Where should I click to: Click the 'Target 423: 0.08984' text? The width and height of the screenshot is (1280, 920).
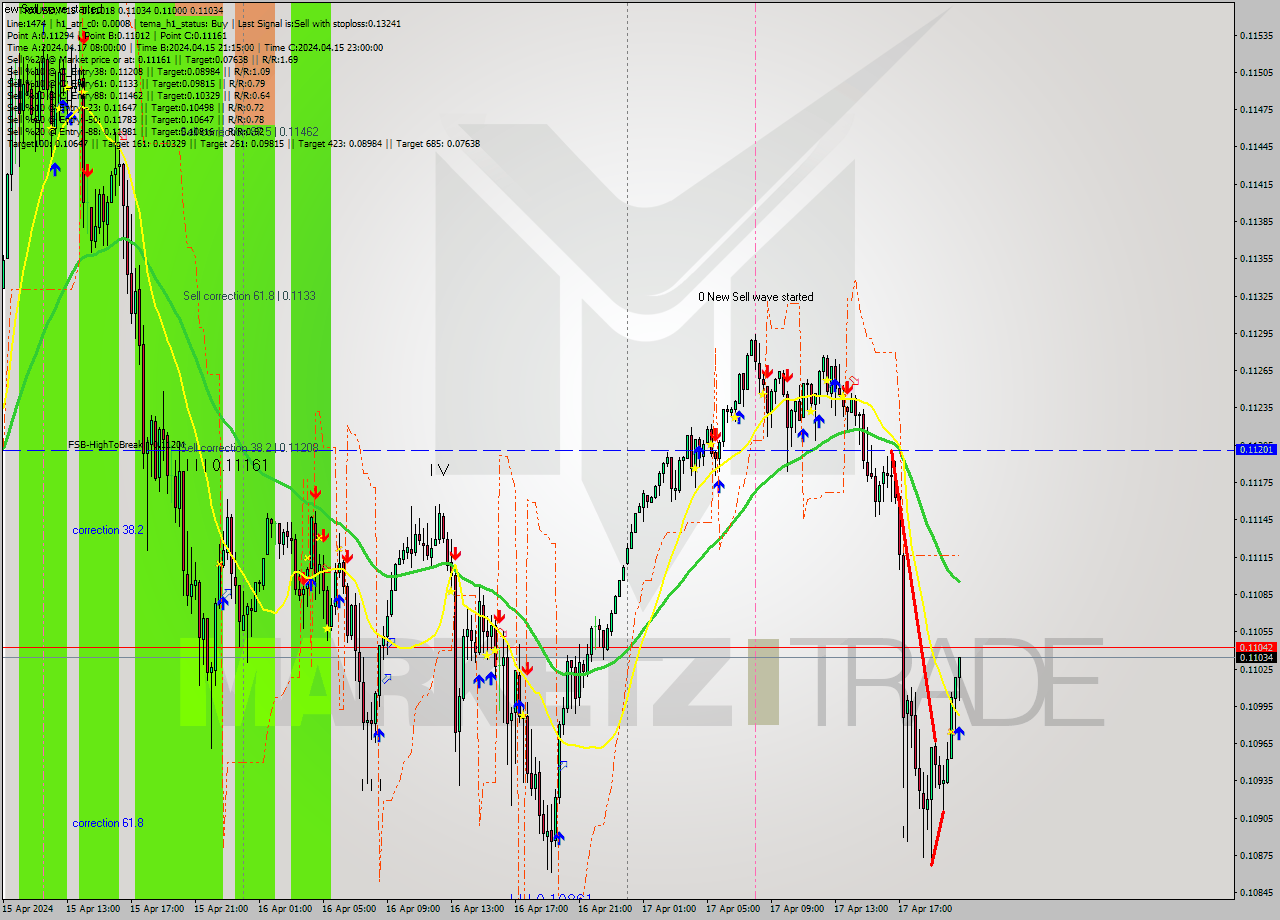tap(341, 143)
